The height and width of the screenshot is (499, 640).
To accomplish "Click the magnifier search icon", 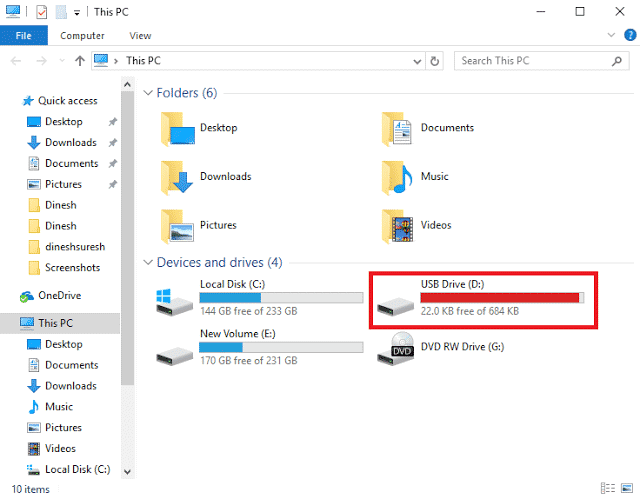I will click(x=617, y=61).
